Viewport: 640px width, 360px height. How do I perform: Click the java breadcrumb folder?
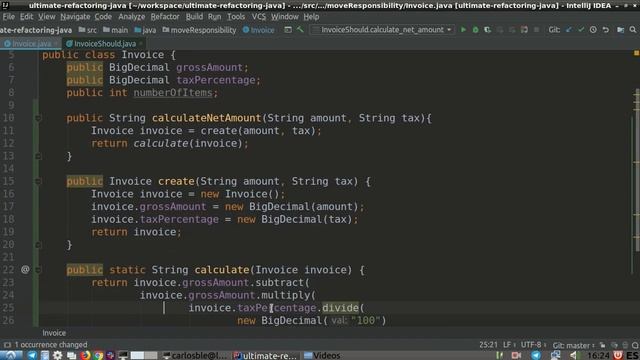point(145,30)
